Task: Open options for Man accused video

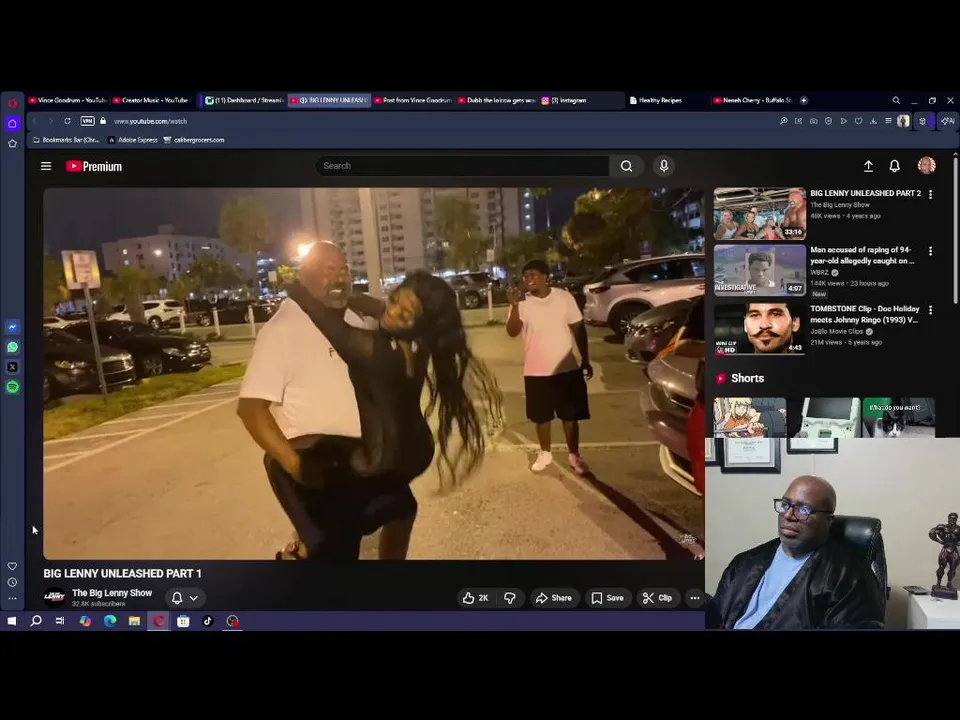Action: 931,252
